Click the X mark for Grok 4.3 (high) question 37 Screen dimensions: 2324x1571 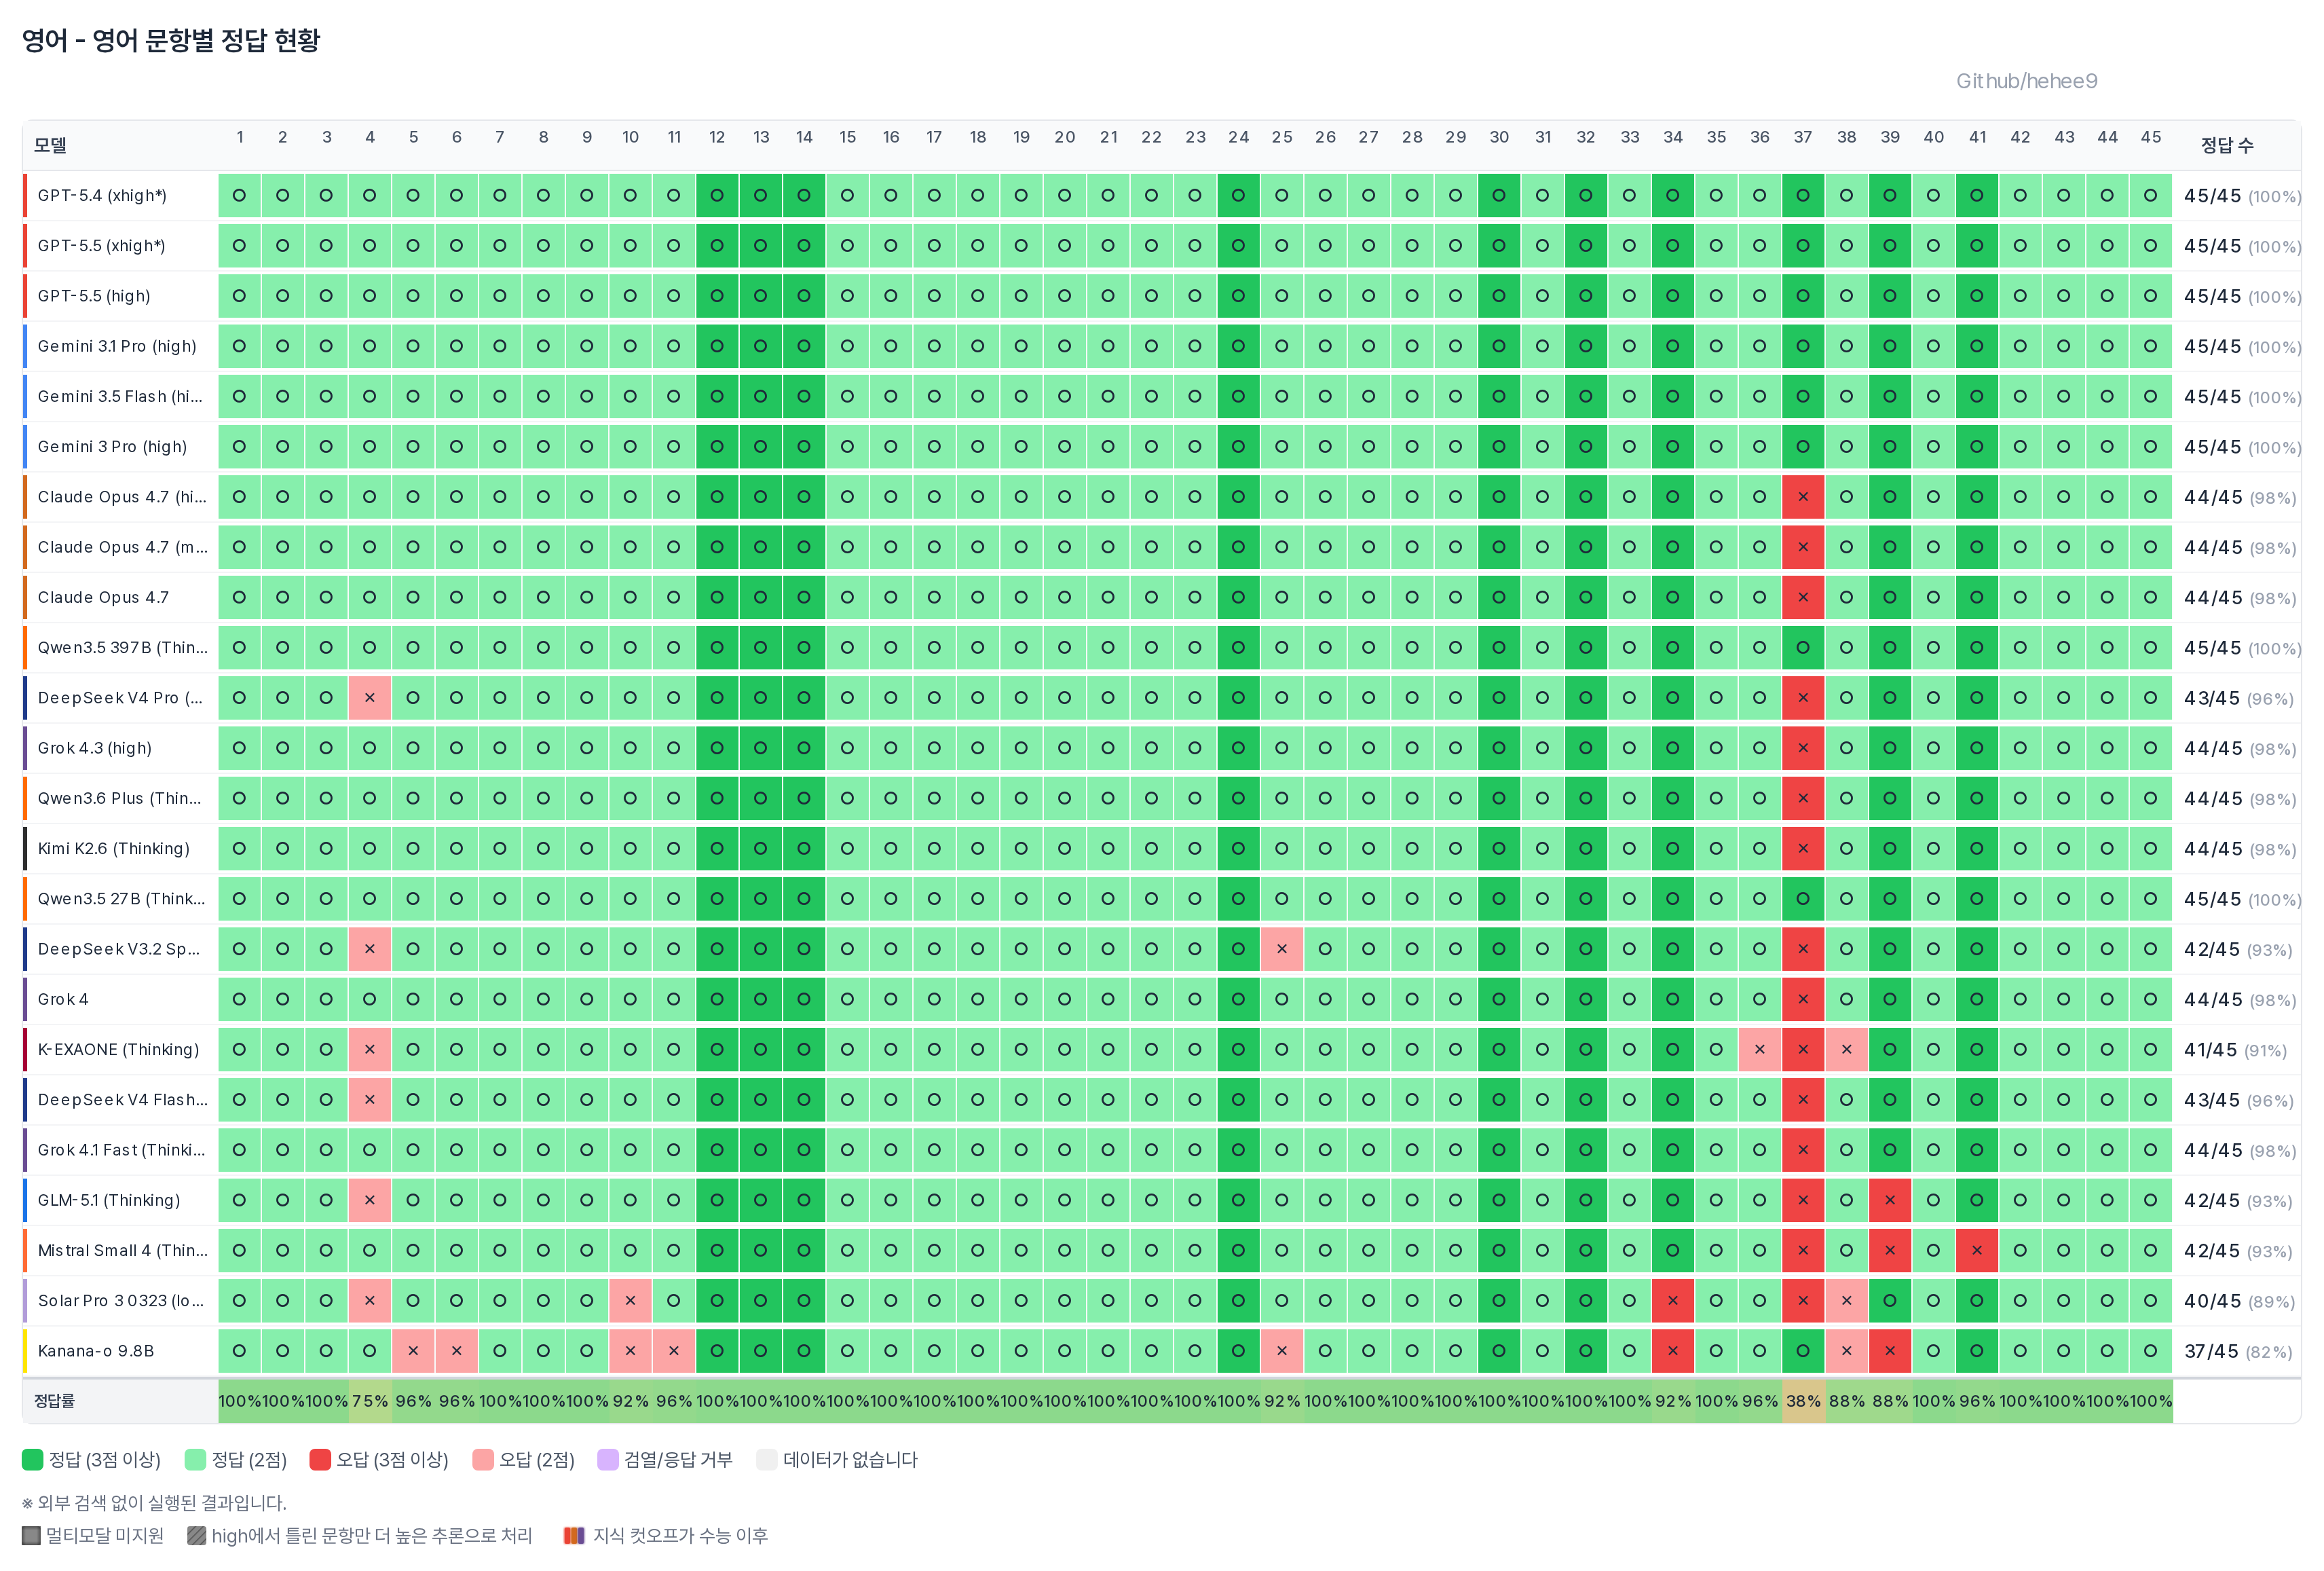point(1803,748)
